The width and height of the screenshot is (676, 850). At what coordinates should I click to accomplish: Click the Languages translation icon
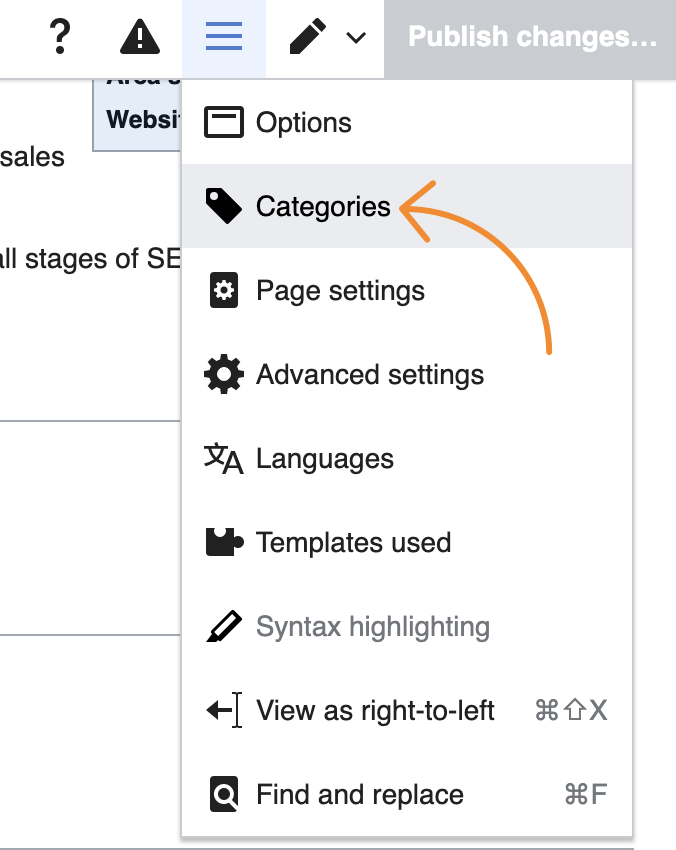[225, 458]
